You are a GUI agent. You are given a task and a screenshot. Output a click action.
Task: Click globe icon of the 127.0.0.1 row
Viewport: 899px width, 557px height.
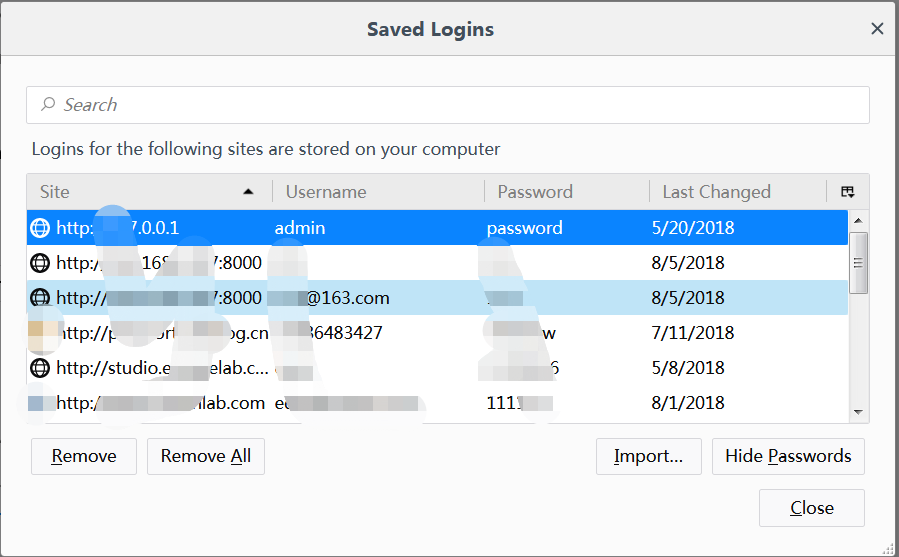tap(40, 228)
